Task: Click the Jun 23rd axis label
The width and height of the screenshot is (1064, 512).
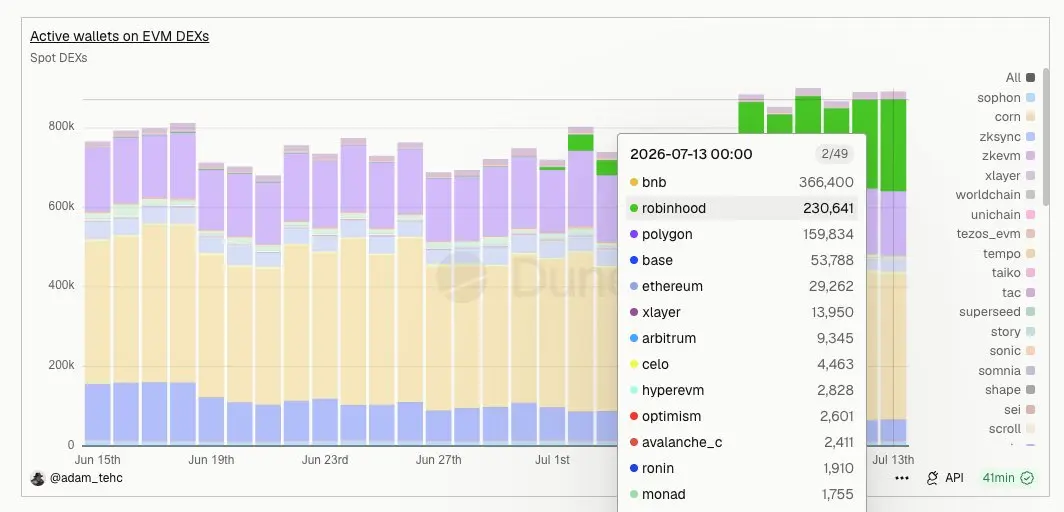Action: coord(324,460)
